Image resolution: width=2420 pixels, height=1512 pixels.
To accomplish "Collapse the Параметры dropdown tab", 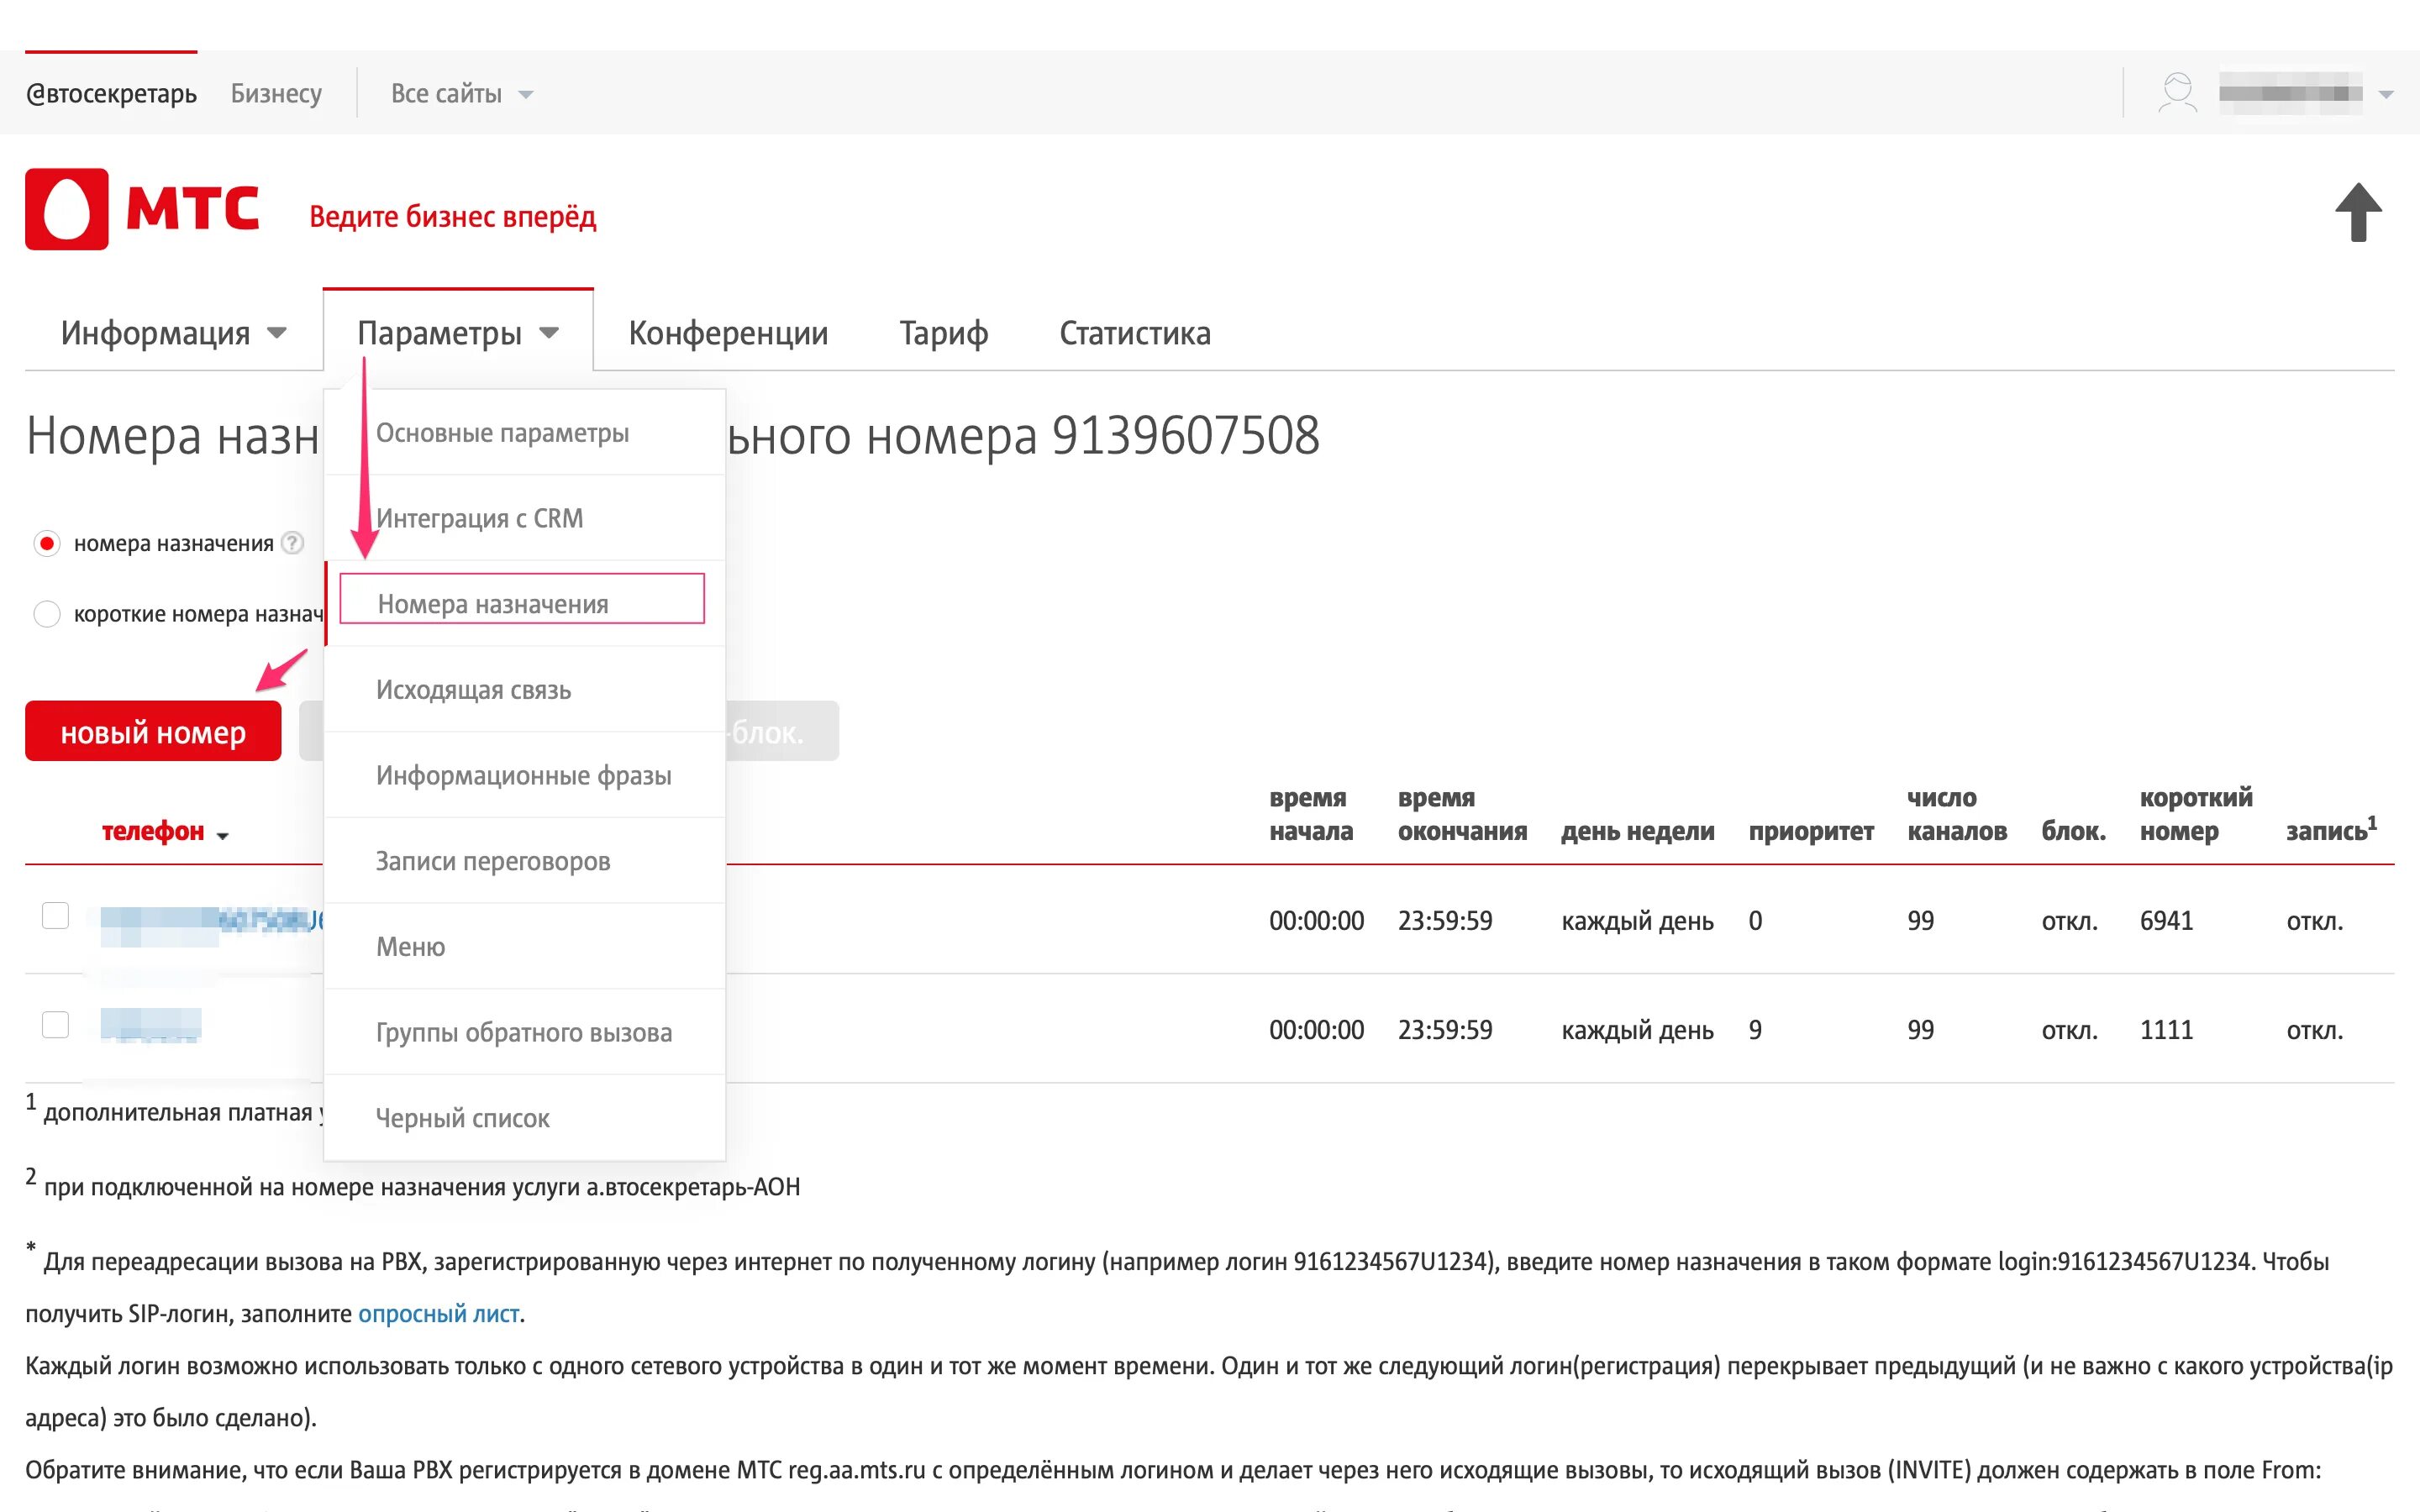I will (x=458, y=333).
